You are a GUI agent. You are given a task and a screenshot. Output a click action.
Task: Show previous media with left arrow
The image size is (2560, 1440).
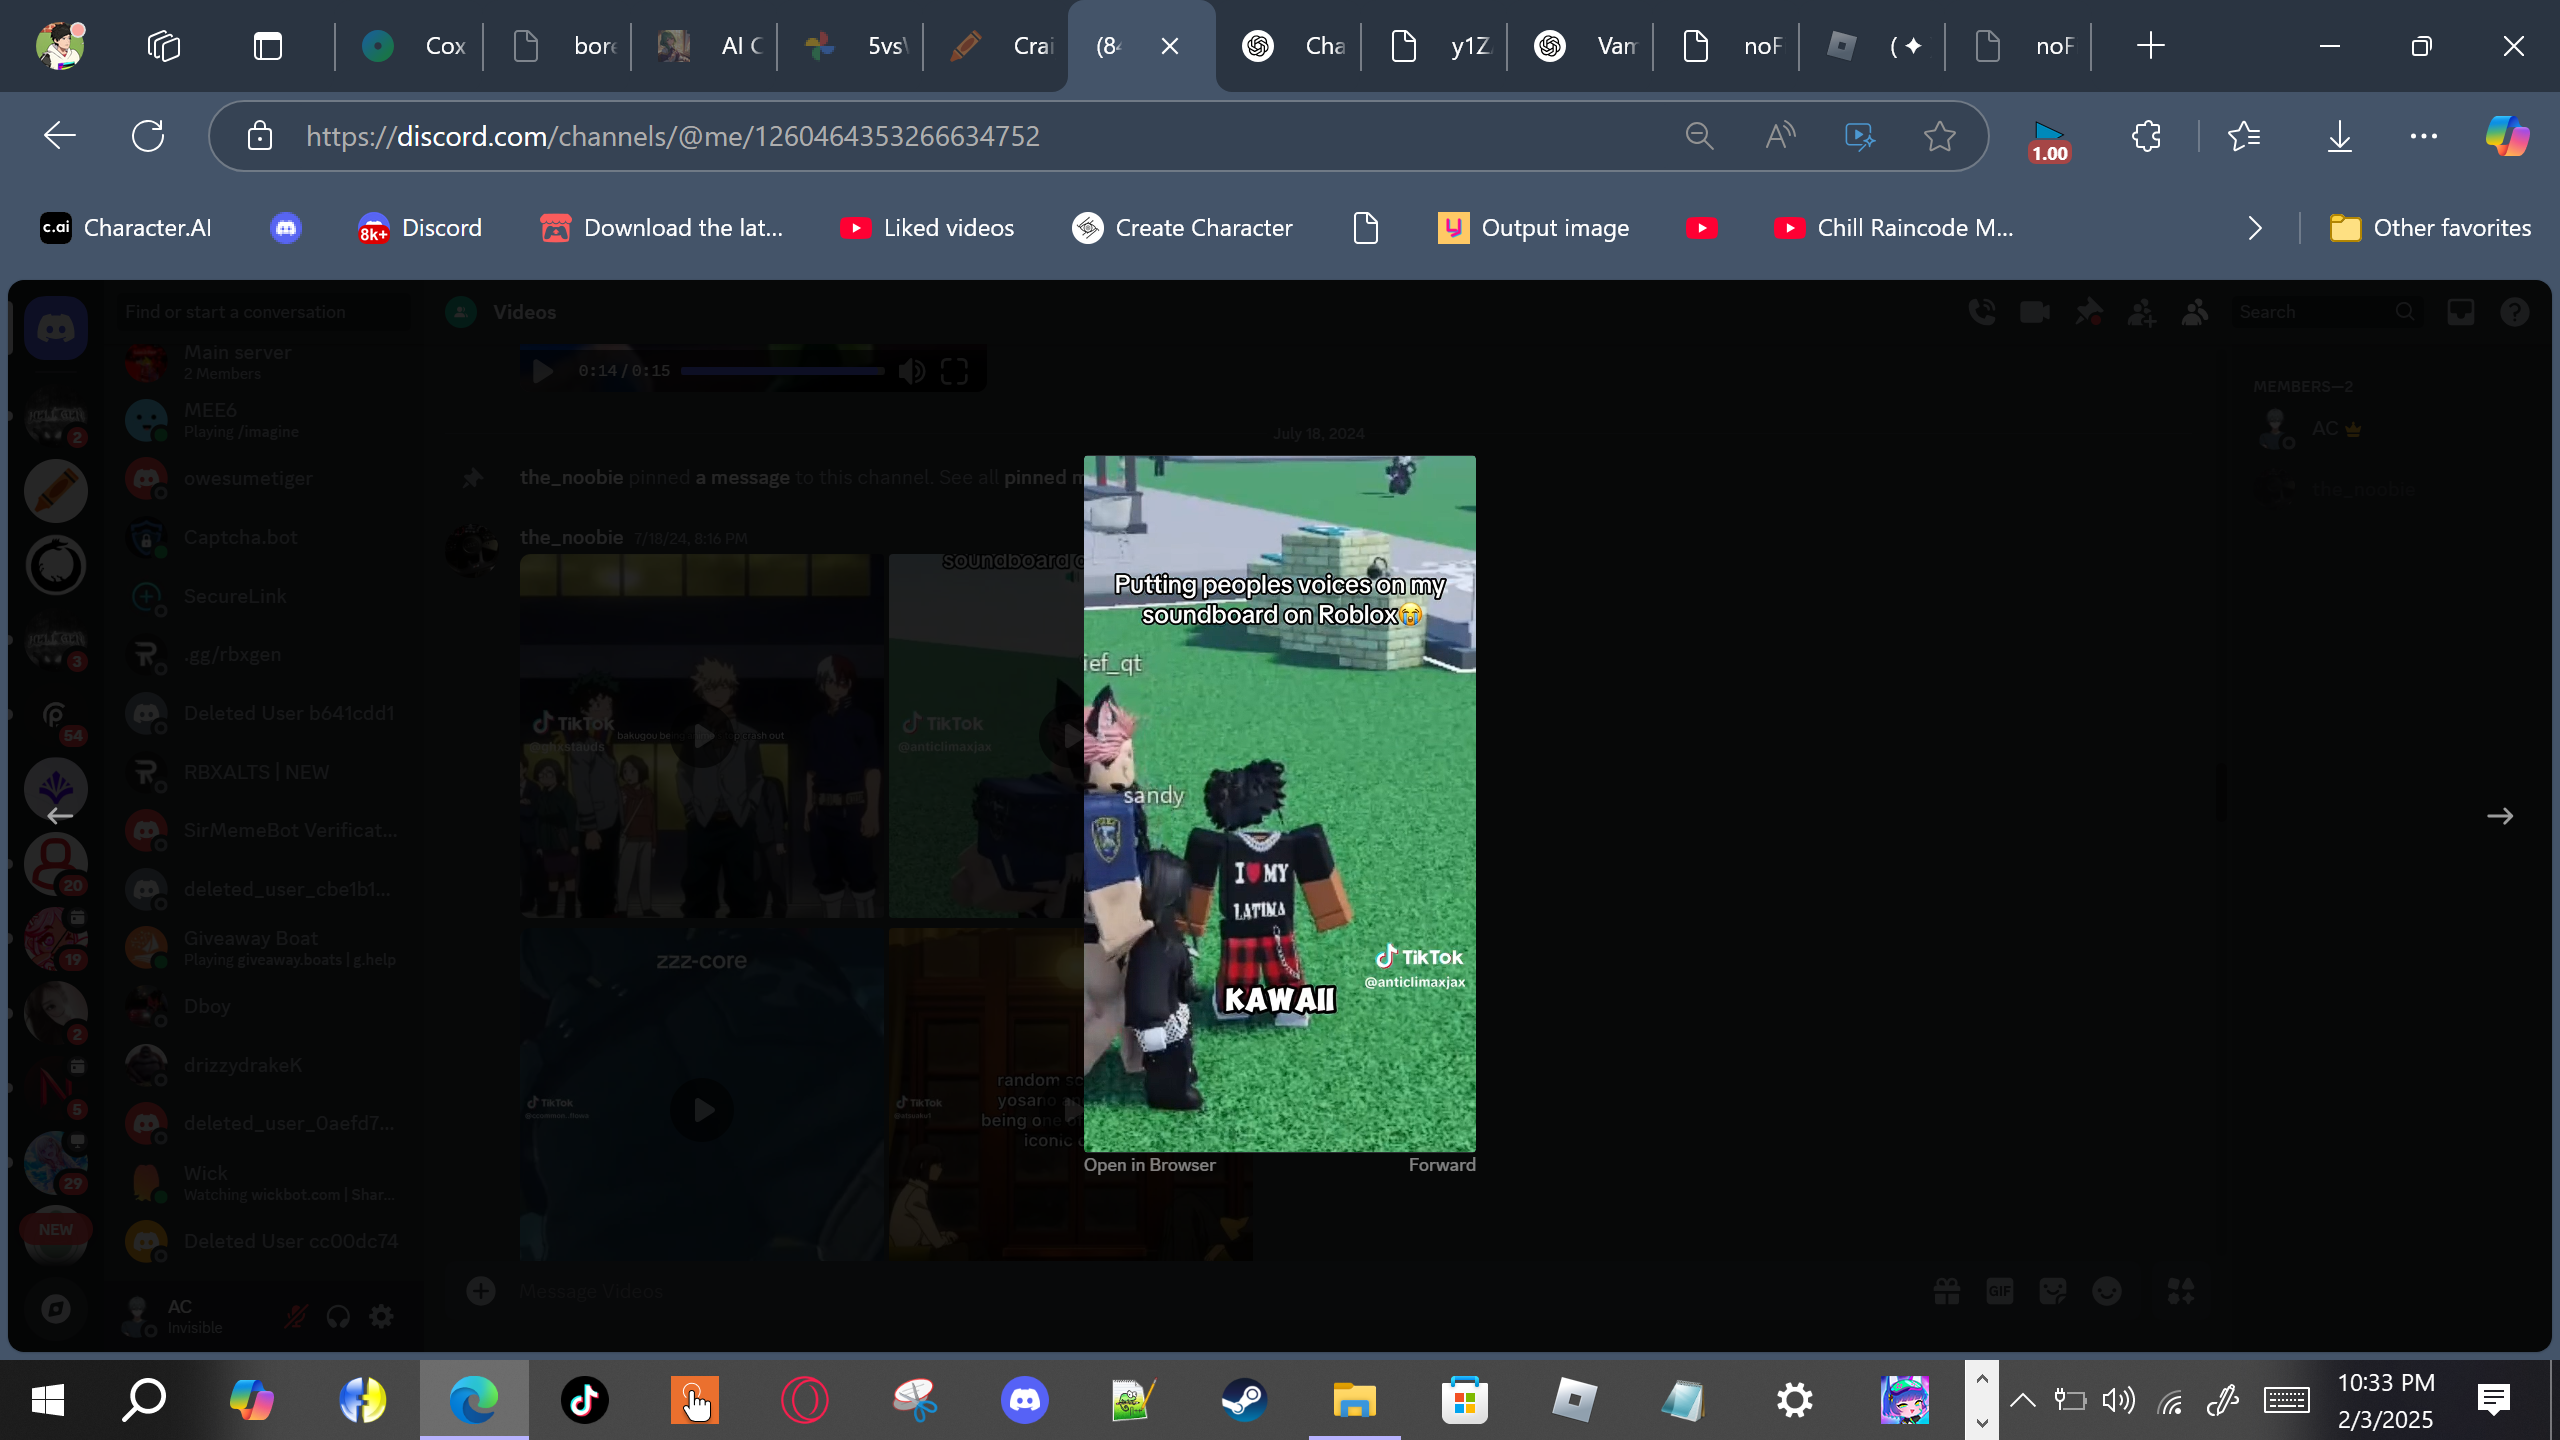tap(60, 816)
